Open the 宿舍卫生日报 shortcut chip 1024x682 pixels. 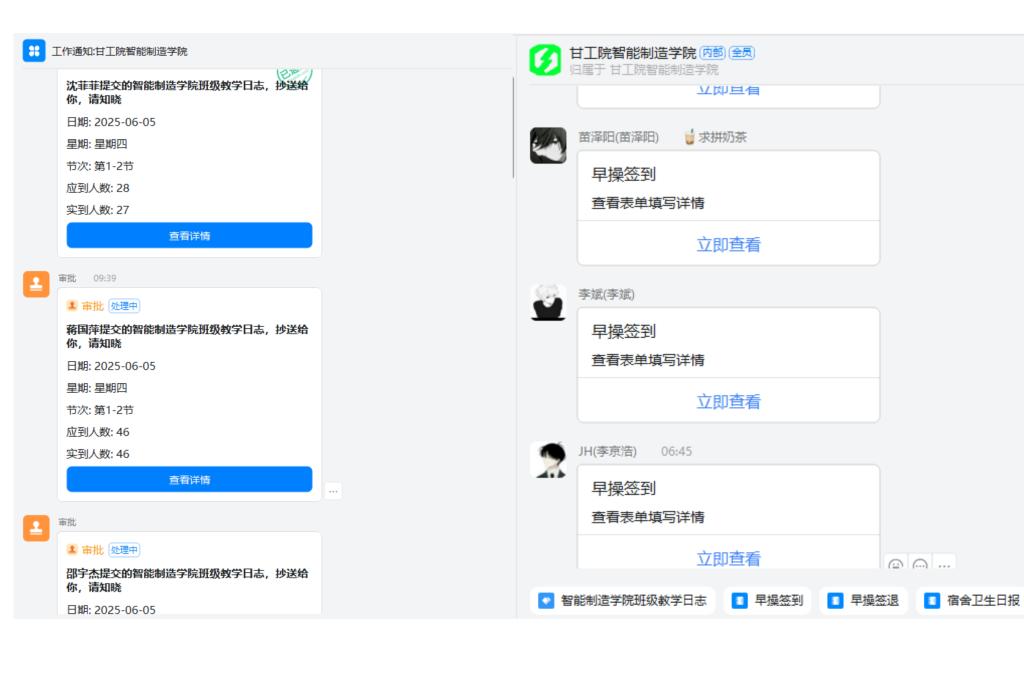[972, 601]
